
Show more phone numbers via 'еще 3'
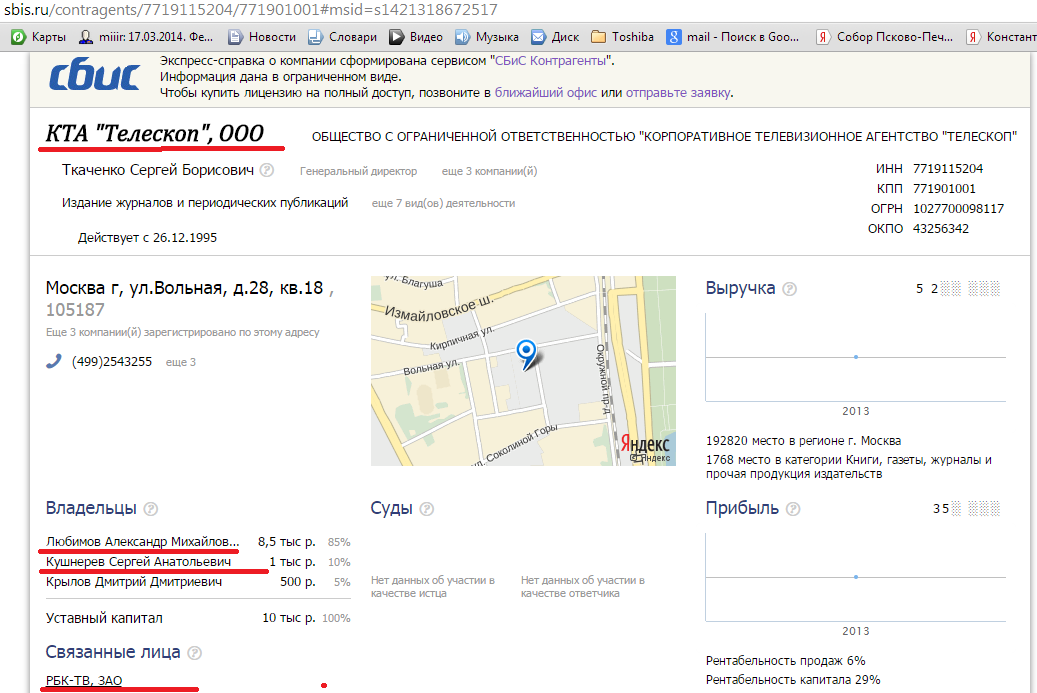pyautogui.click(x=180, y=362)
